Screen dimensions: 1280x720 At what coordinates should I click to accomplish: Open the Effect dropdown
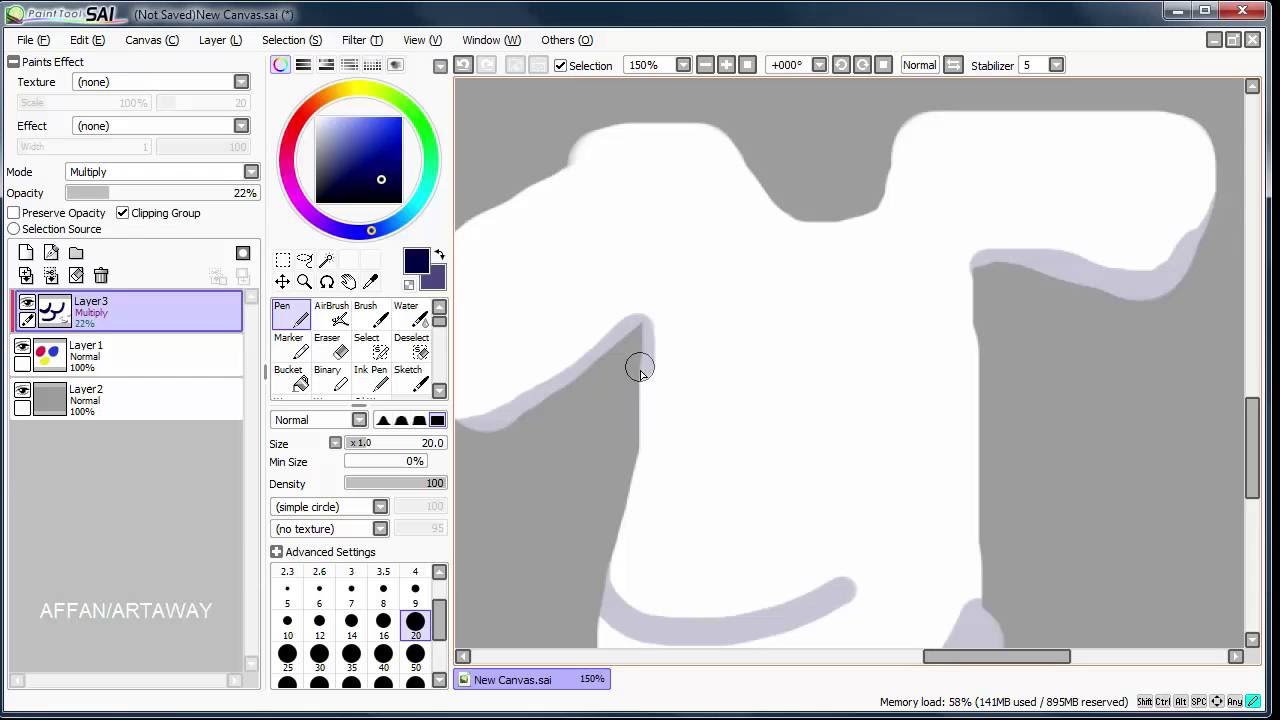[241, 126]
